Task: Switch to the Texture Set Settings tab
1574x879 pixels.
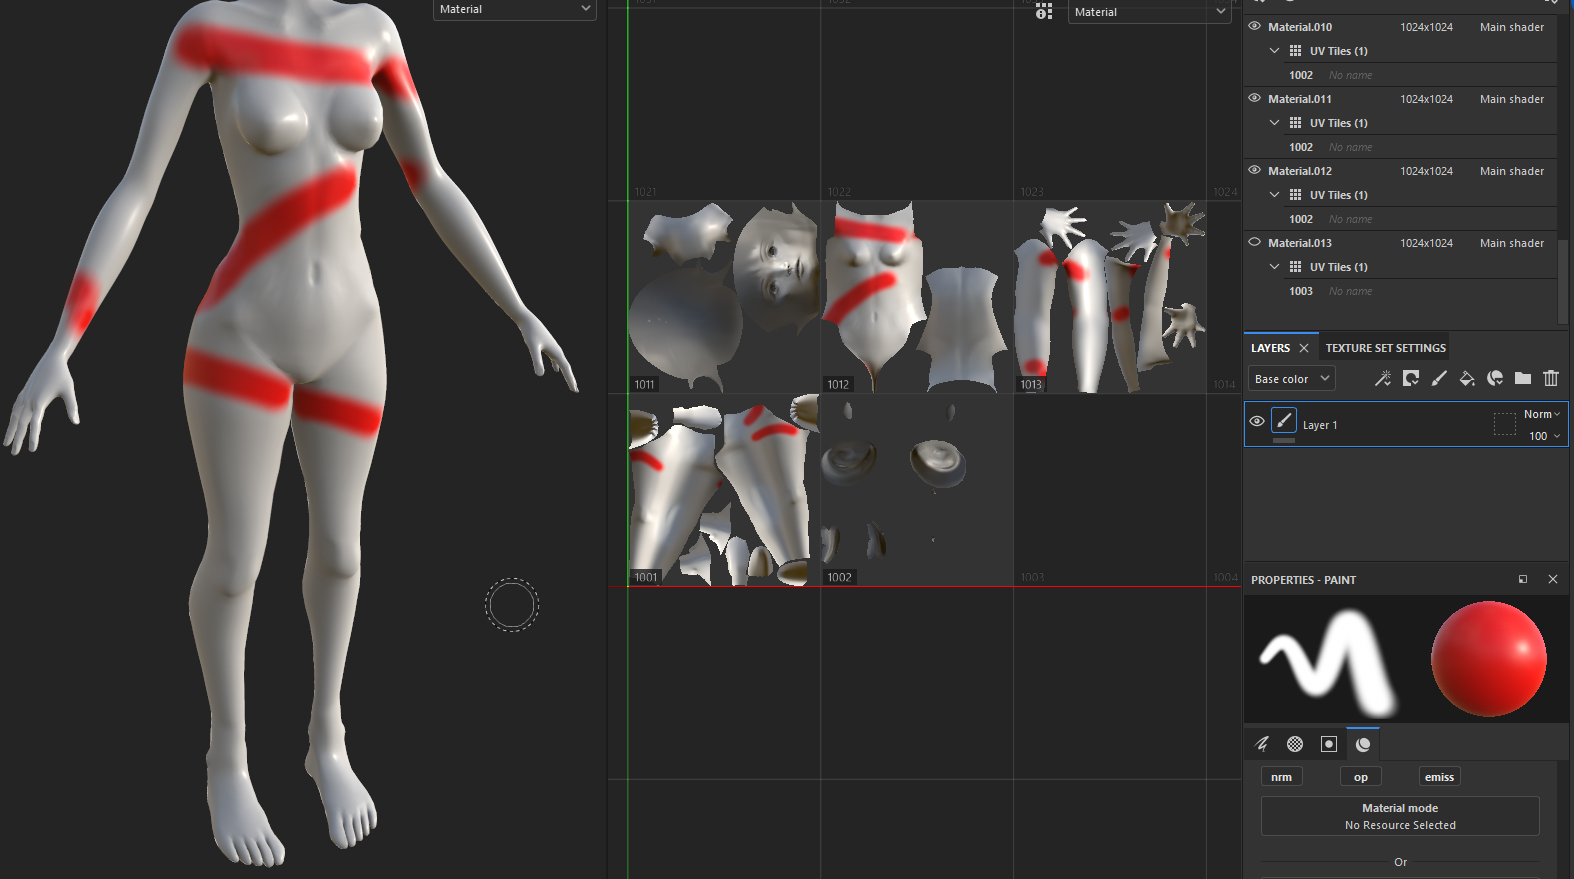Action: coord(1385,348)
